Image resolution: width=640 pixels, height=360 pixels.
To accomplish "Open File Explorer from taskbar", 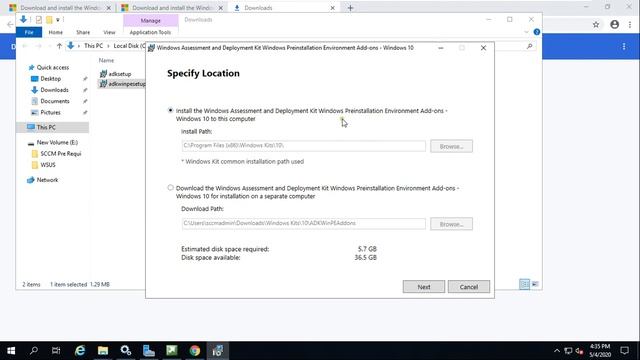I will coord(103,351).
